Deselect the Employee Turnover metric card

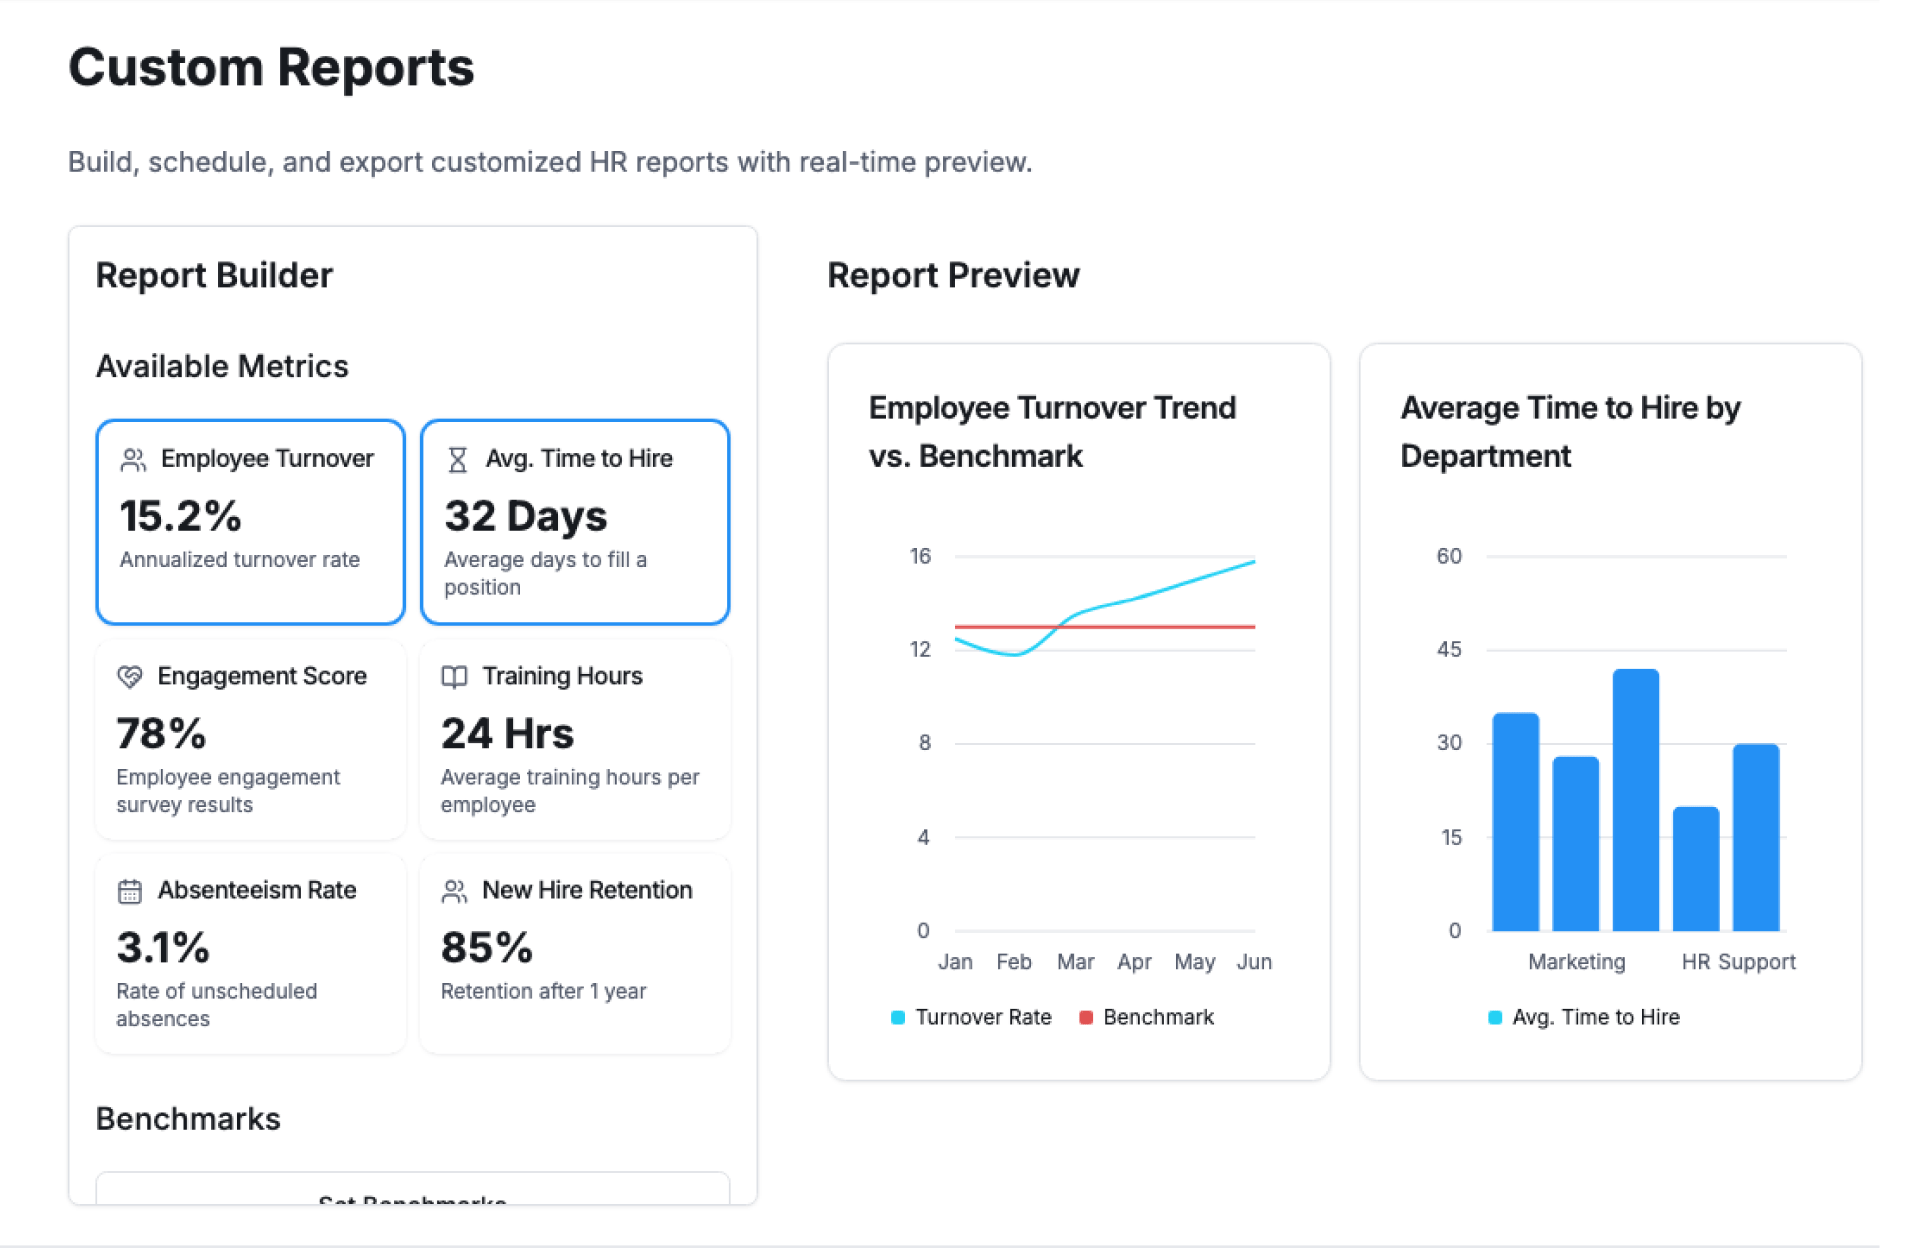pos(250,522)
